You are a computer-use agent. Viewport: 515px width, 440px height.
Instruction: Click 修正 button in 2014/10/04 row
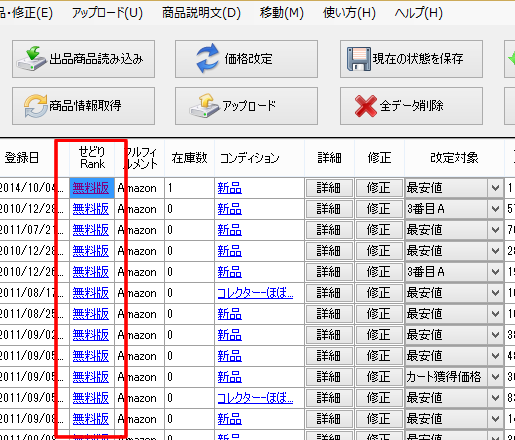379,188
